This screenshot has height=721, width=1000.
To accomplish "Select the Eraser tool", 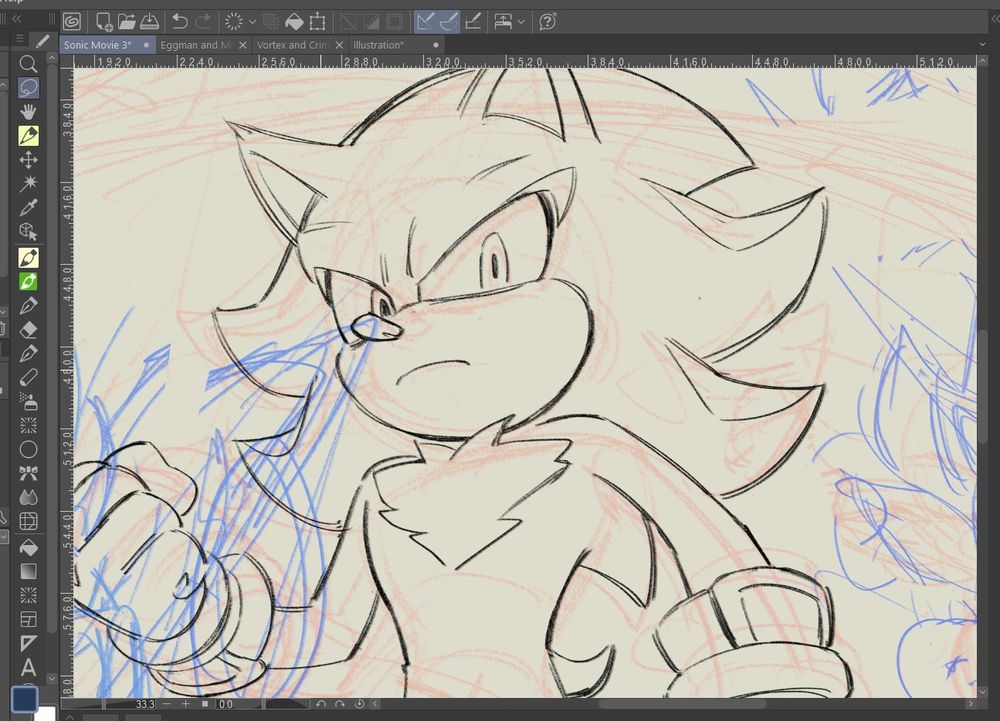I will point(28,330).
